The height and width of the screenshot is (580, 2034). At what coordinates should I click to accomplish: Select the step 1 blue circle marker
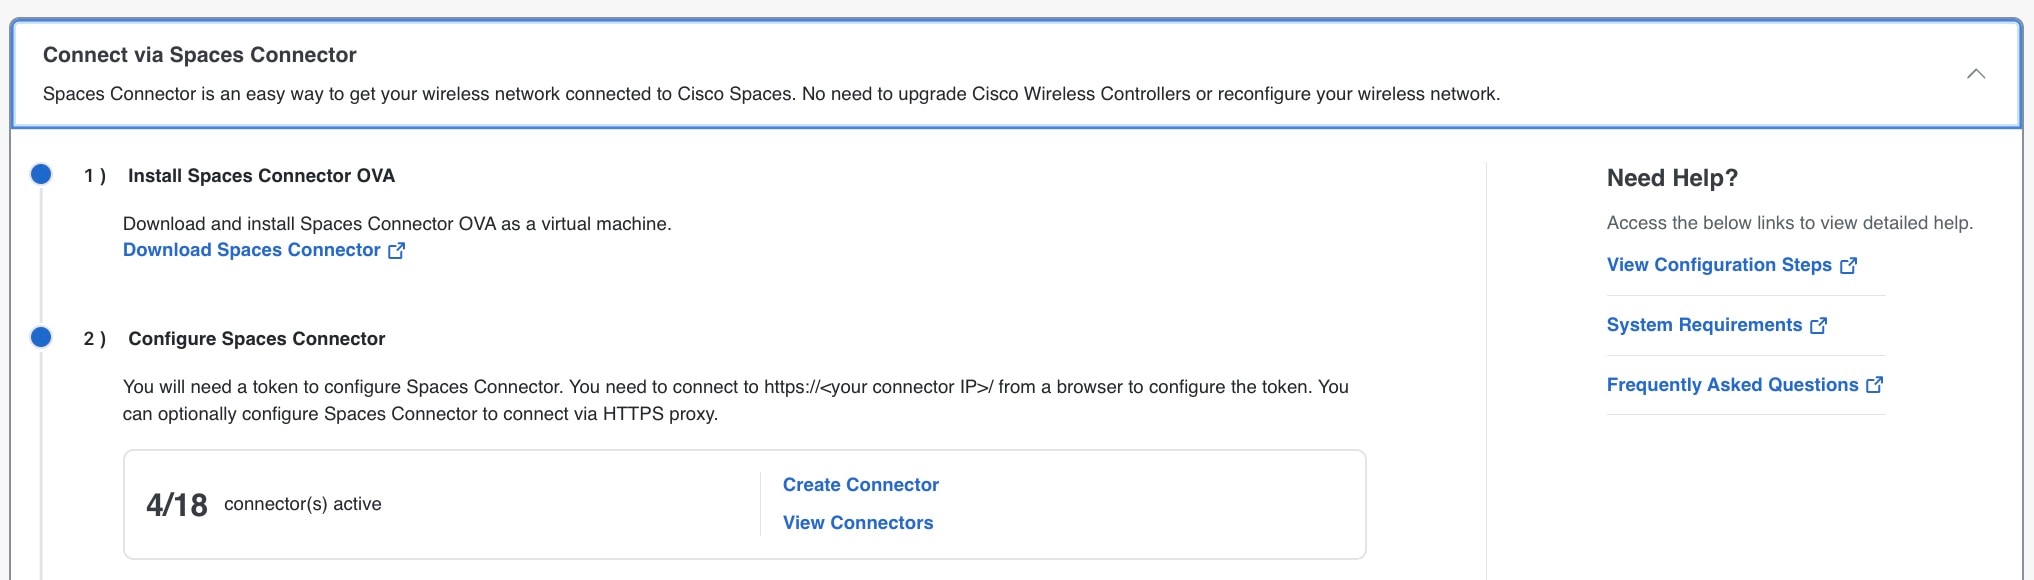[x=41, y=174]
